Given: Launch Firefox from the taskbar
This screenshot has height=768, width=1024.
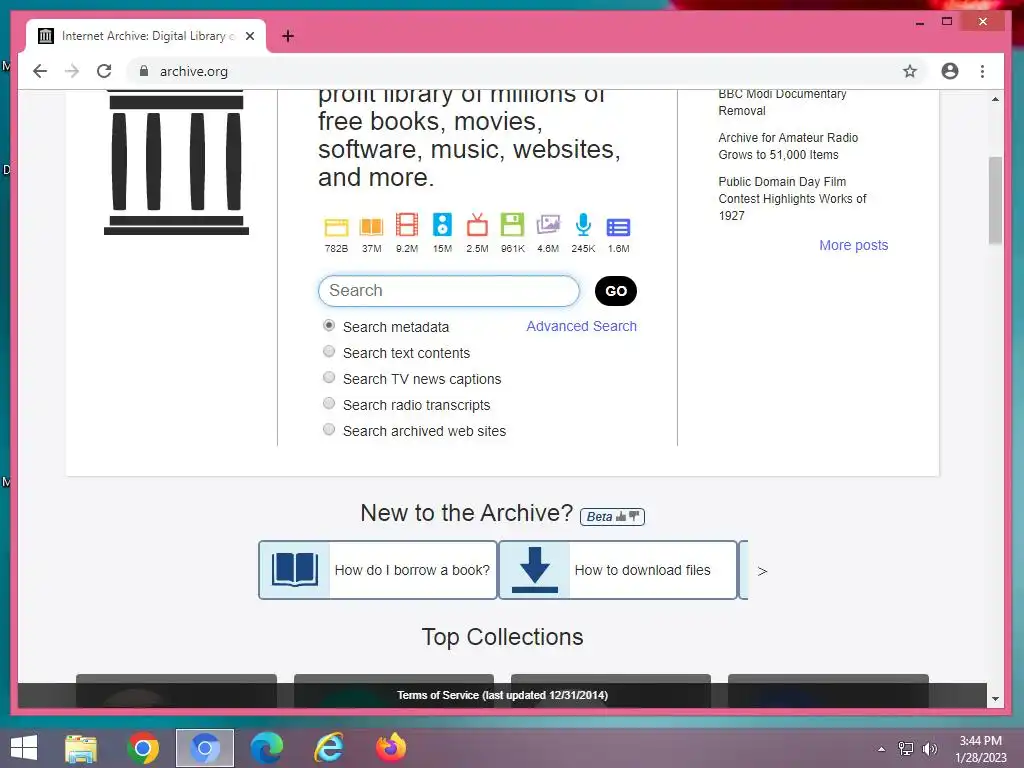Looking at the screenshot, I should coord(391,748).
